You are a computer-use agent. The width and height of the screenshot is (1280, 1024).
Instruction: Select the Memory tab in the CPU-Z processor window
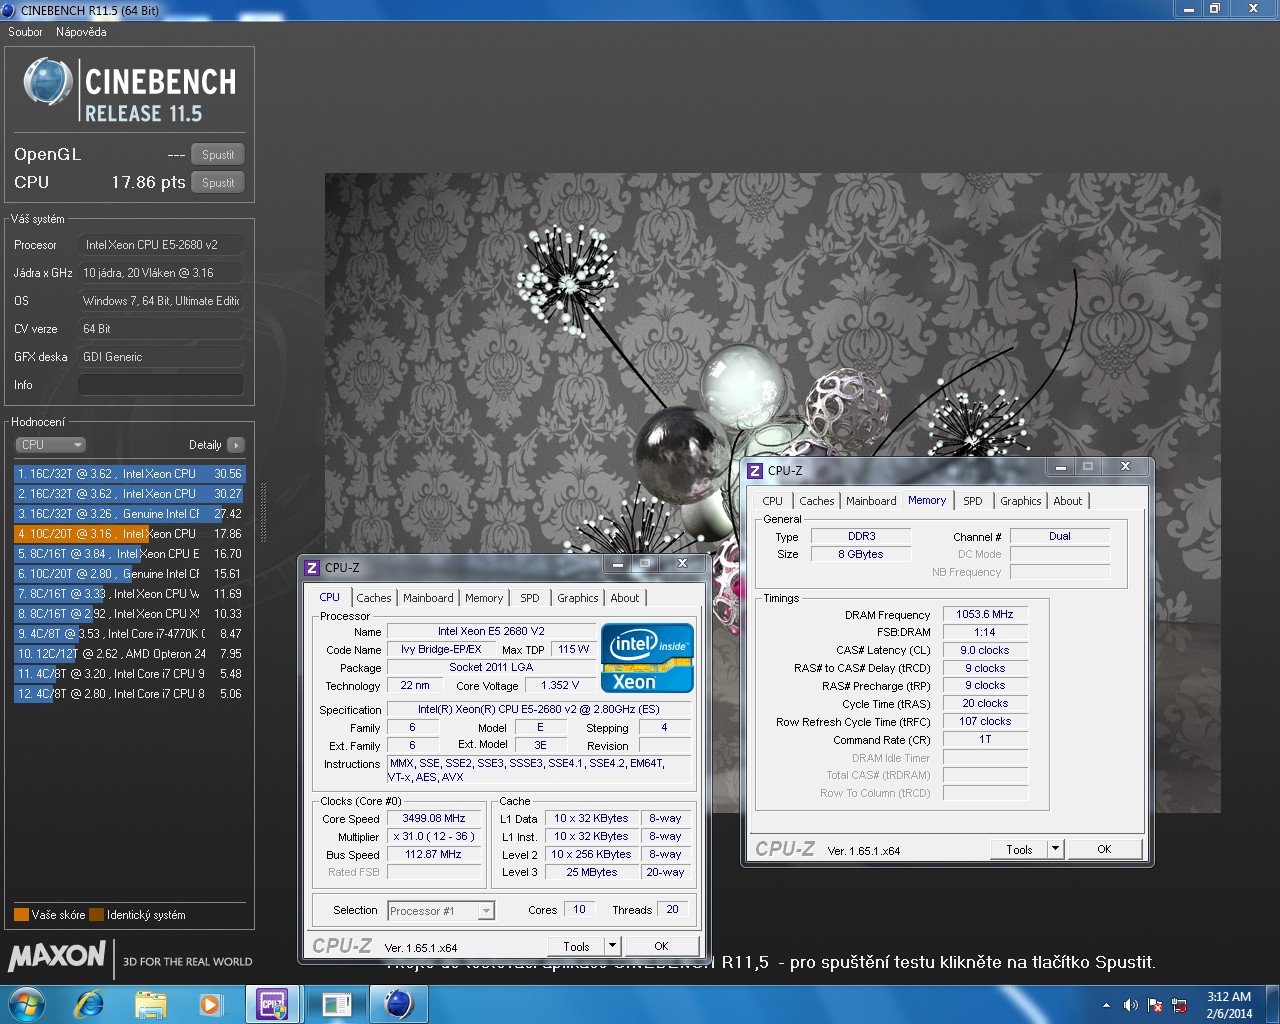click(484, 598)
